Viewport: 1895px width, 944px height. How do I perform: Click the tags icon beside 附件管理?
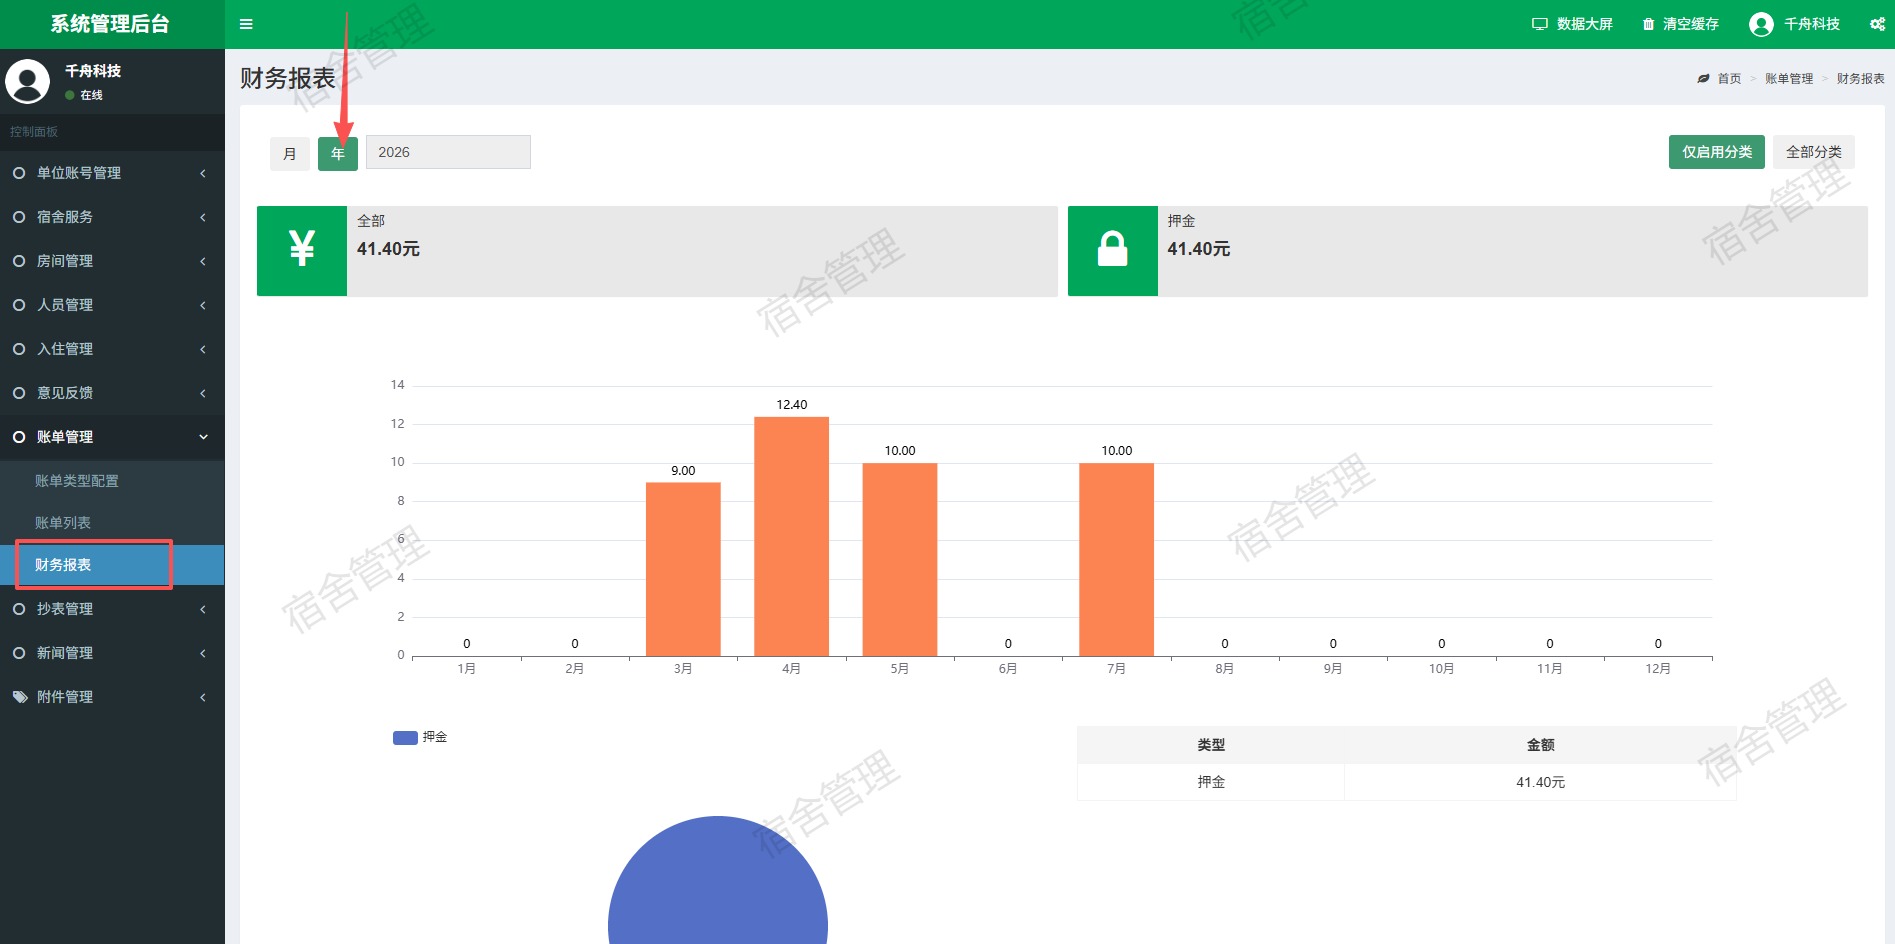pos(20,697)
